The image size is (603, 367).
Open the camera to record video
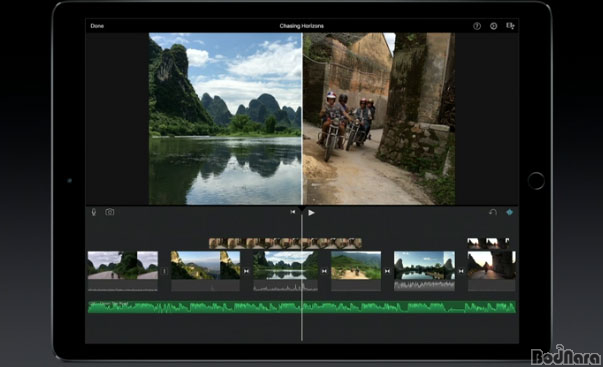pyautogui.click(x=110, y=212)
